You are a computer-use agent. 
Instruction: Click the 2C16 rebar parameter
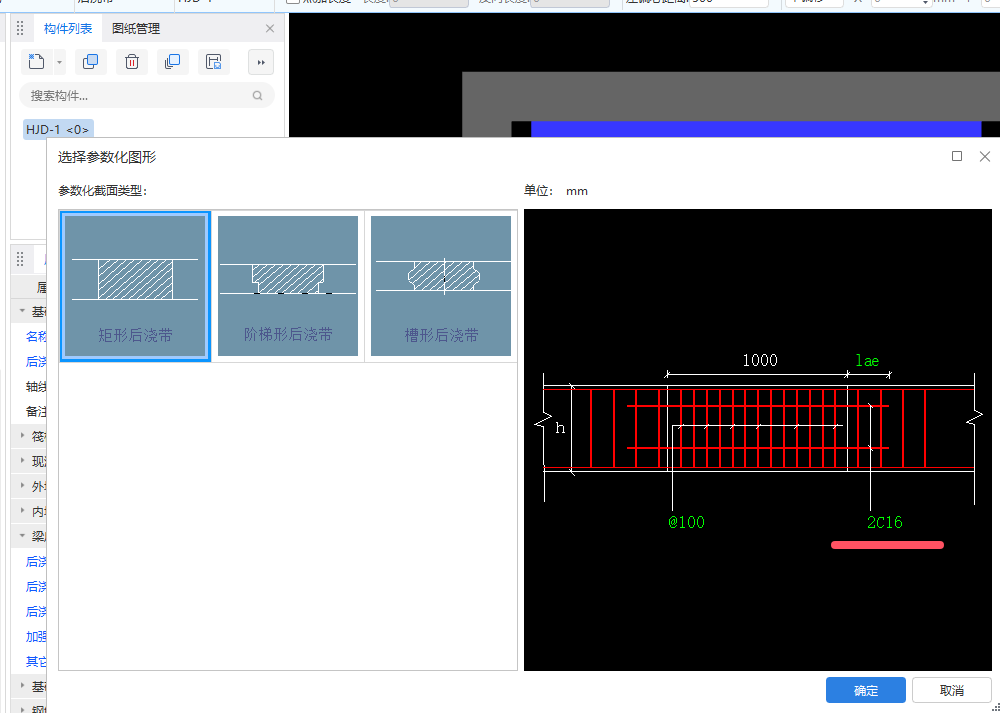click(885, 522)
